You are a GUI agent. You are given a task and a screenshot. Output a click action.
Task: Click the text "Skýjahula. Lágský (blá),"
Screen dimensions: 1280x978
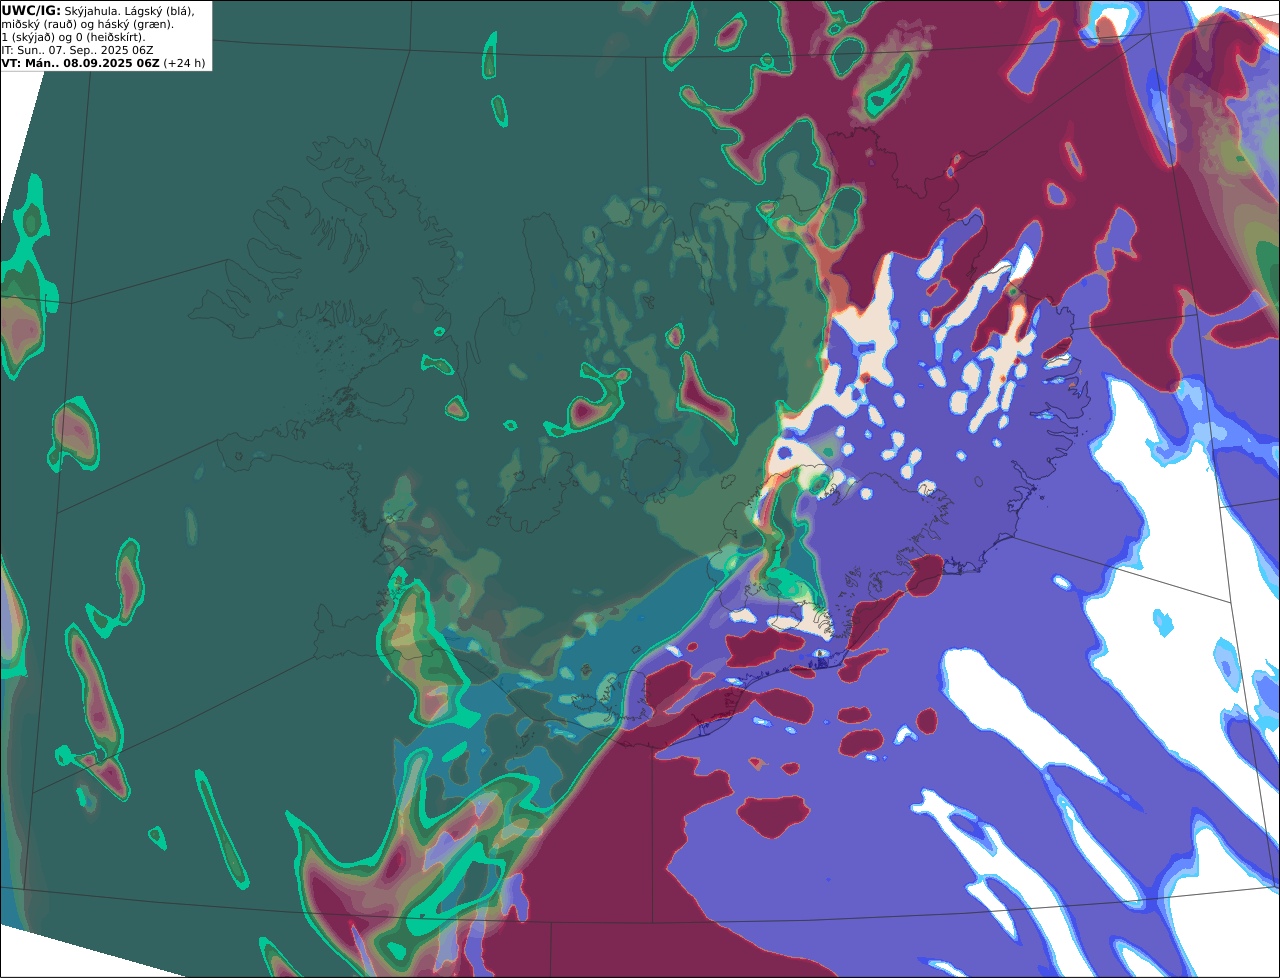(130, 10)
